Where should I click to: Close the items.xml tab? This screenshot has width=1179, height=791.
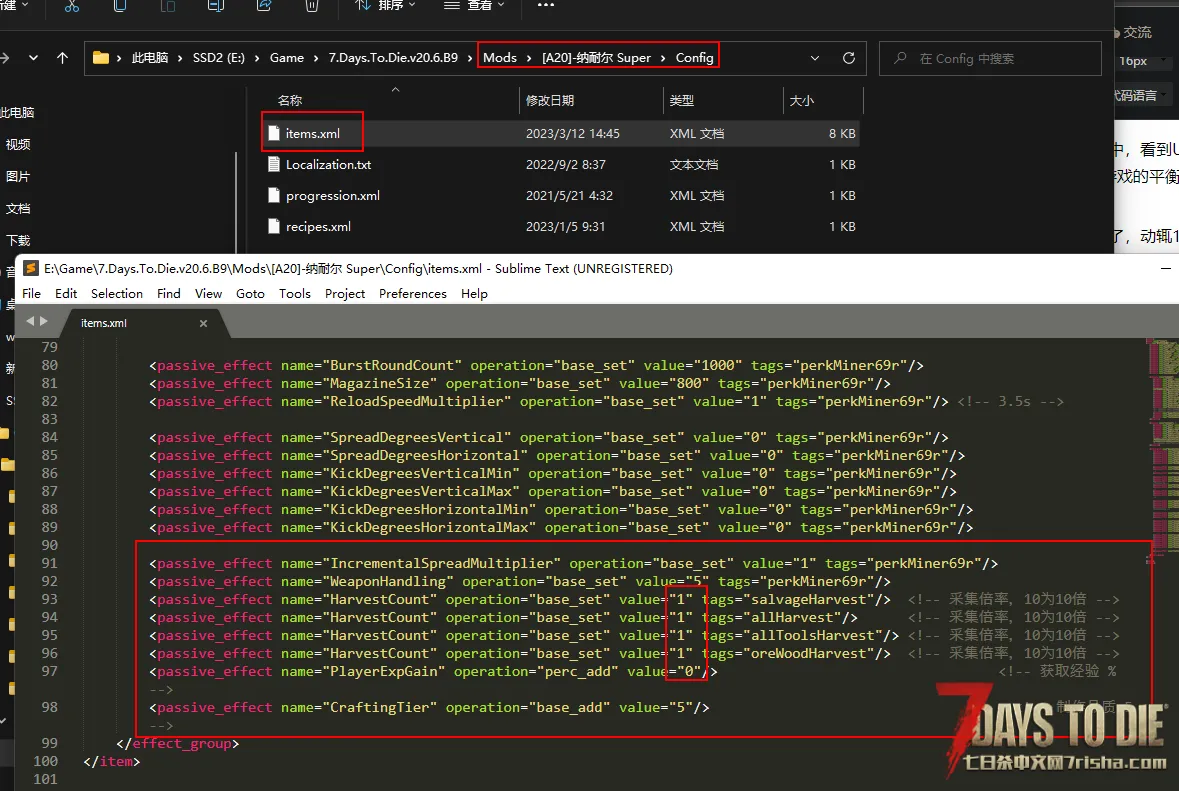pyautogui.click(x=204, y=323)
